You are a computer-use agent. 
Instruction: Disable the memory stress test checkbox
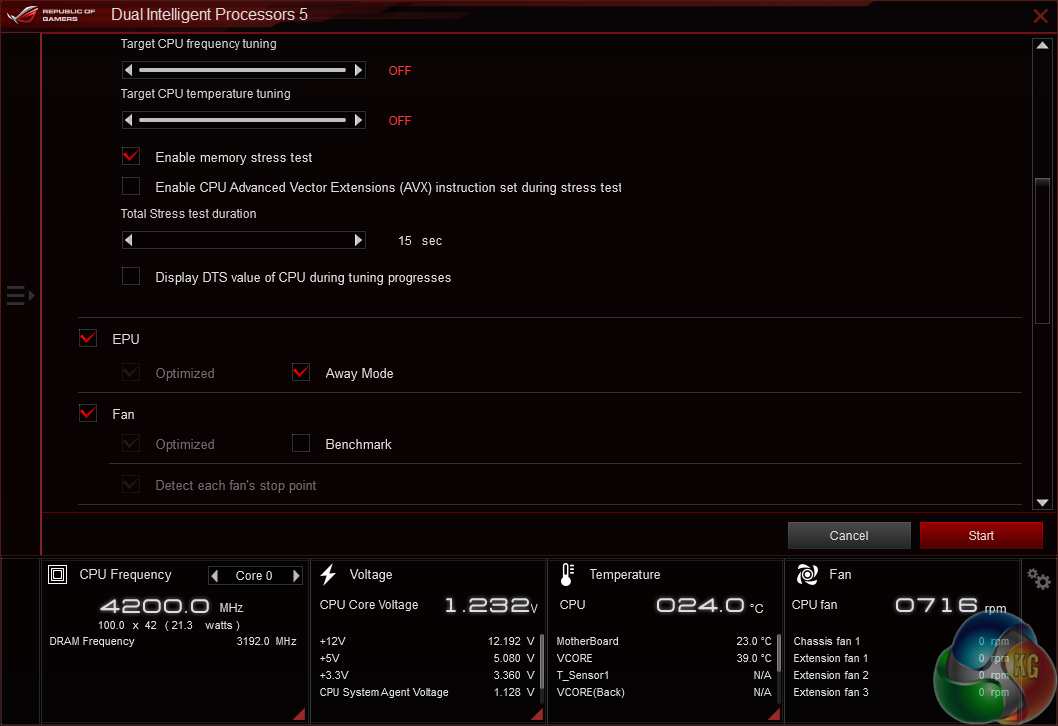(x=131, y=157)
